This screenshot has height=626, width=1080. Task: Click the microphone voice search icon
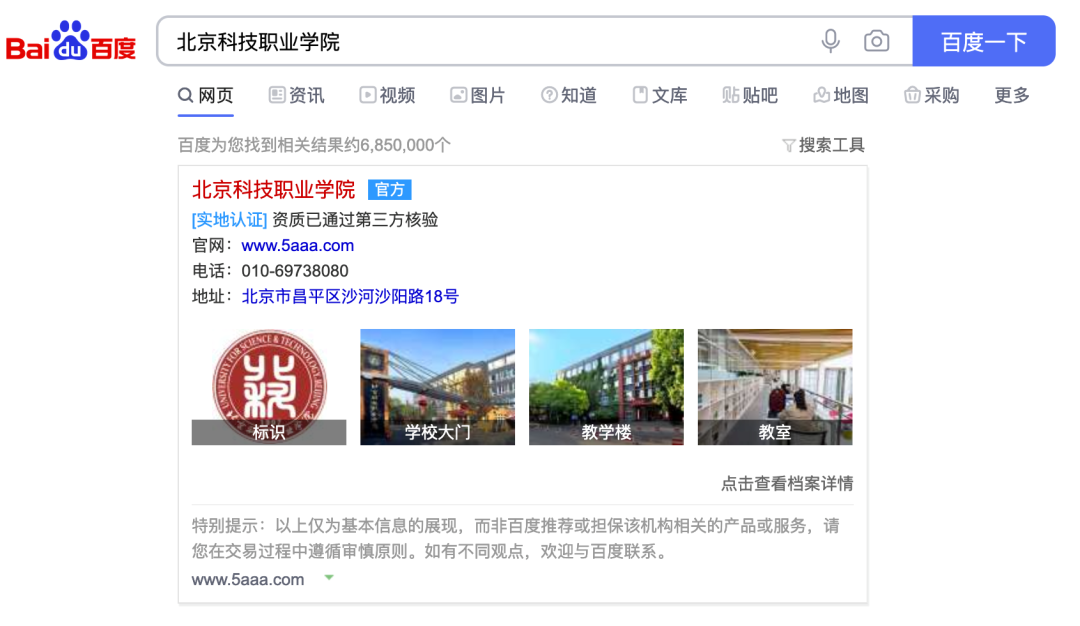click(831, 41)
